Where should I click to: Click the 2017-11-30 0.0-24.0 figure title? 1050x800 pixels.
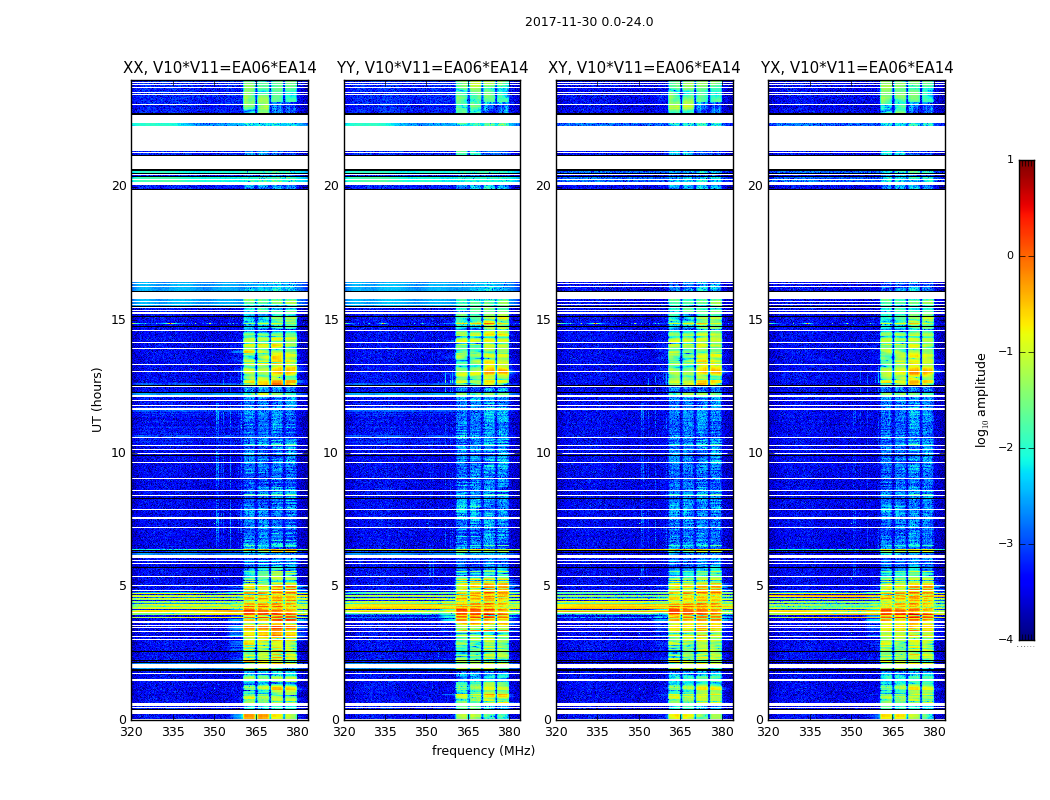[589, 22]
